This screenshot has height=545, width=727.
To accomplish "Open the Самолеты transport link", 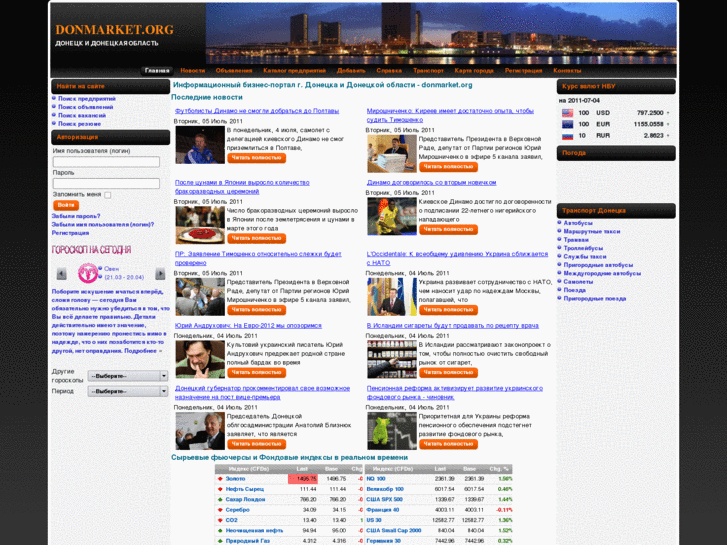I will pyautogui.click(x=578, y=282).
